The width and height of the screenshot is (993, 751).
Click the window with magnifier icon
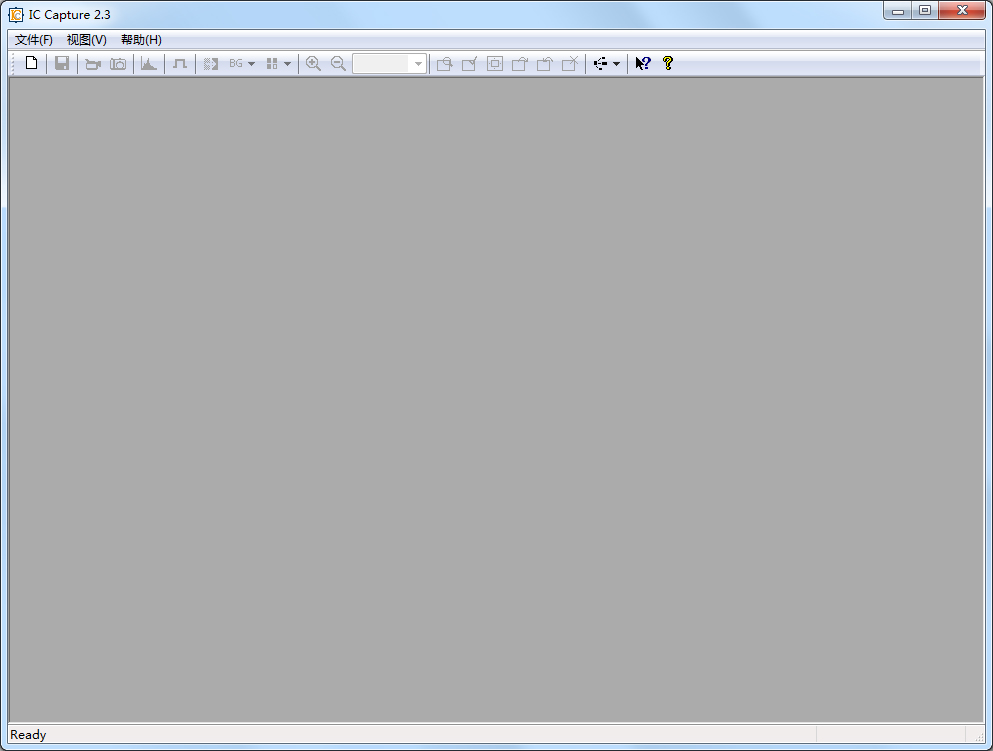tap(445, 64)
